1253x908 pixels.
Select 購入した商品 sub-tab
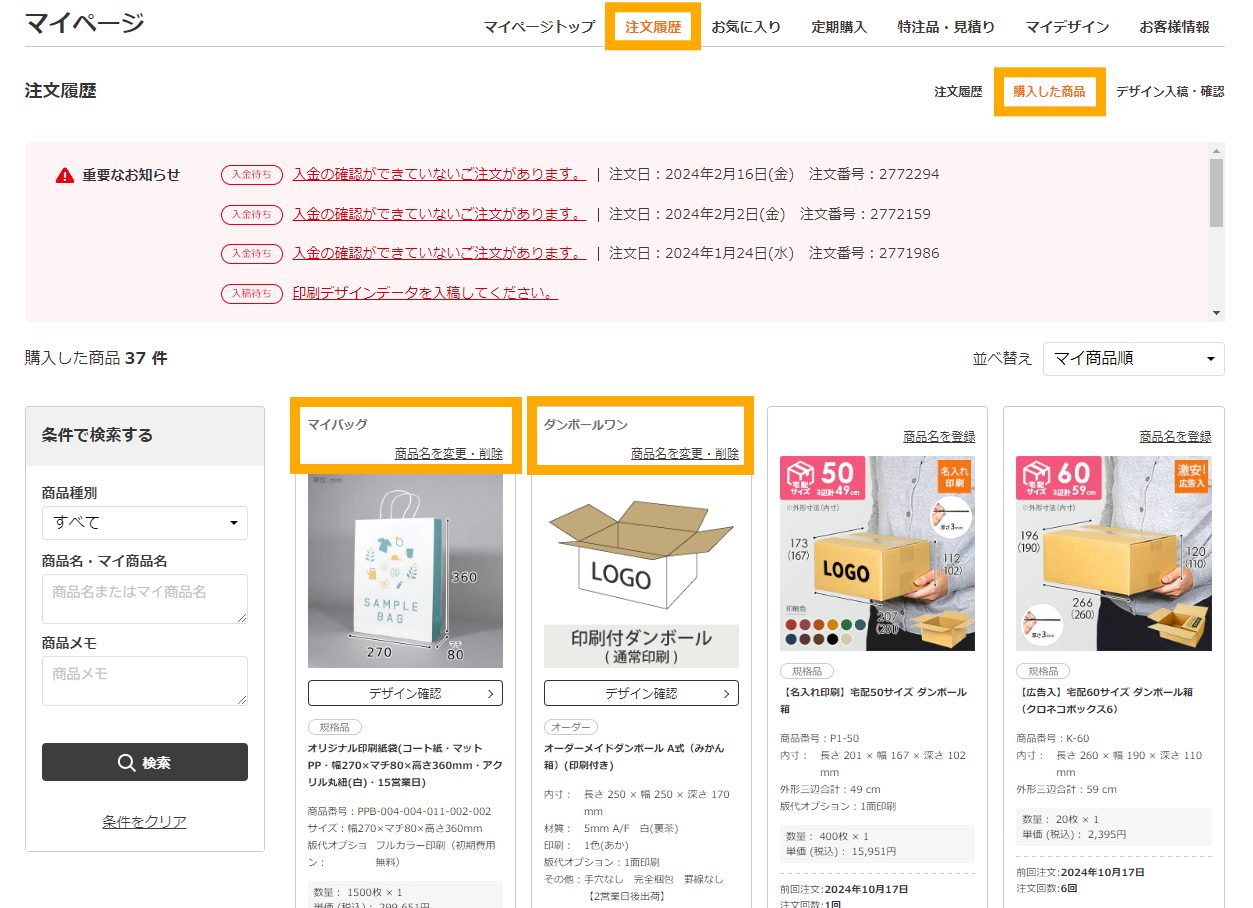[1049, 91]
